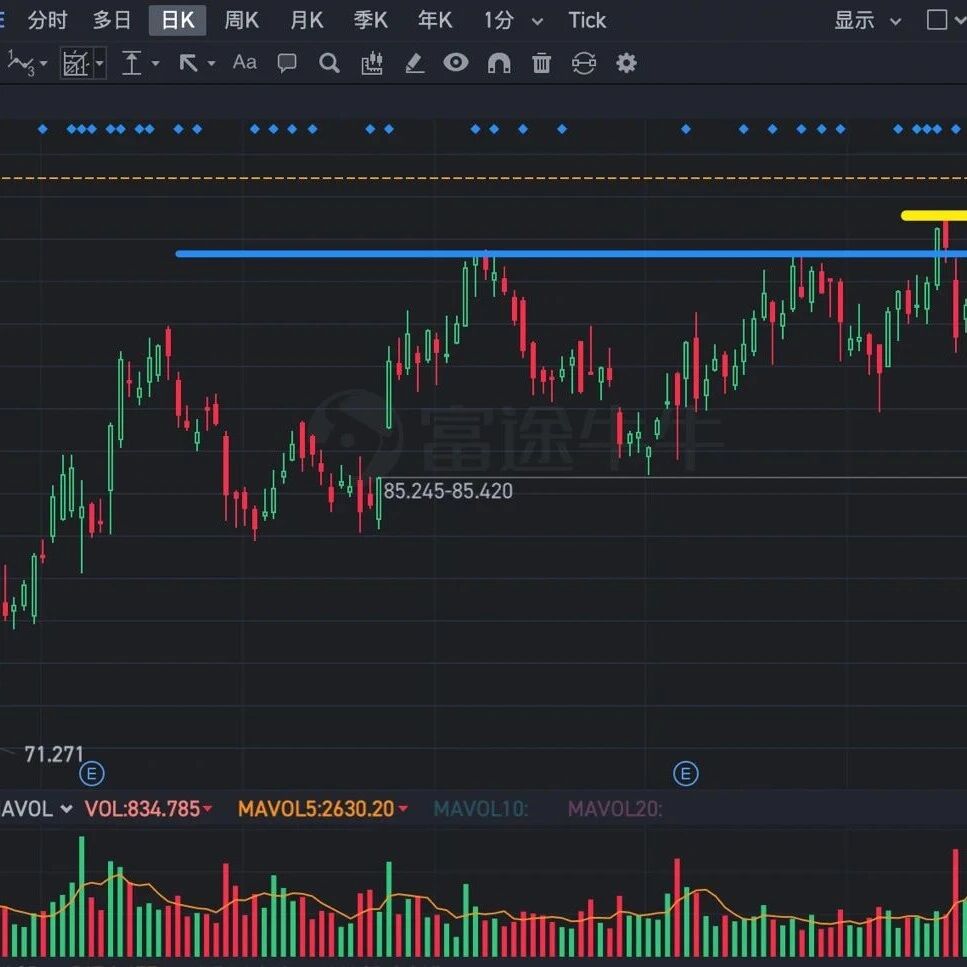This screenshot has height=967, width=967.
Task: Click the 71.271 low price label
Action: [x=53, y=754]
